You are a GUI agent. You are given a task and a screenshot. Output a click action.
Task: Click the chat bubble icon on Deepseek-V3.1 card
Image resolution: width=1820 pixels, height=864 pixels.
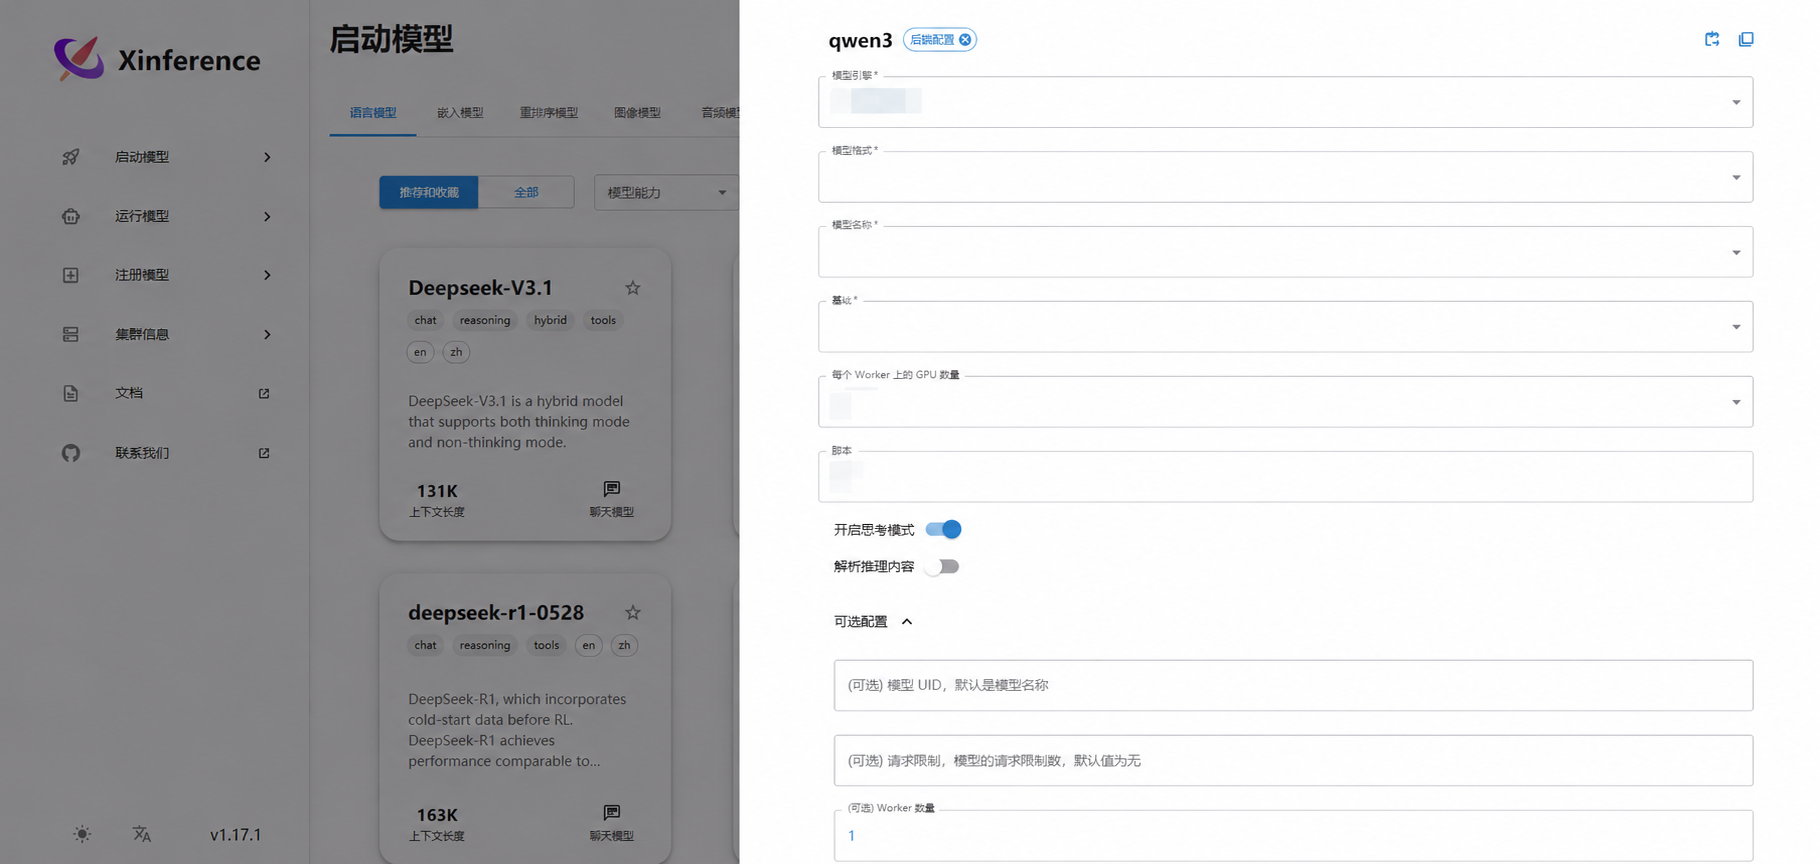tap(612, 489)
